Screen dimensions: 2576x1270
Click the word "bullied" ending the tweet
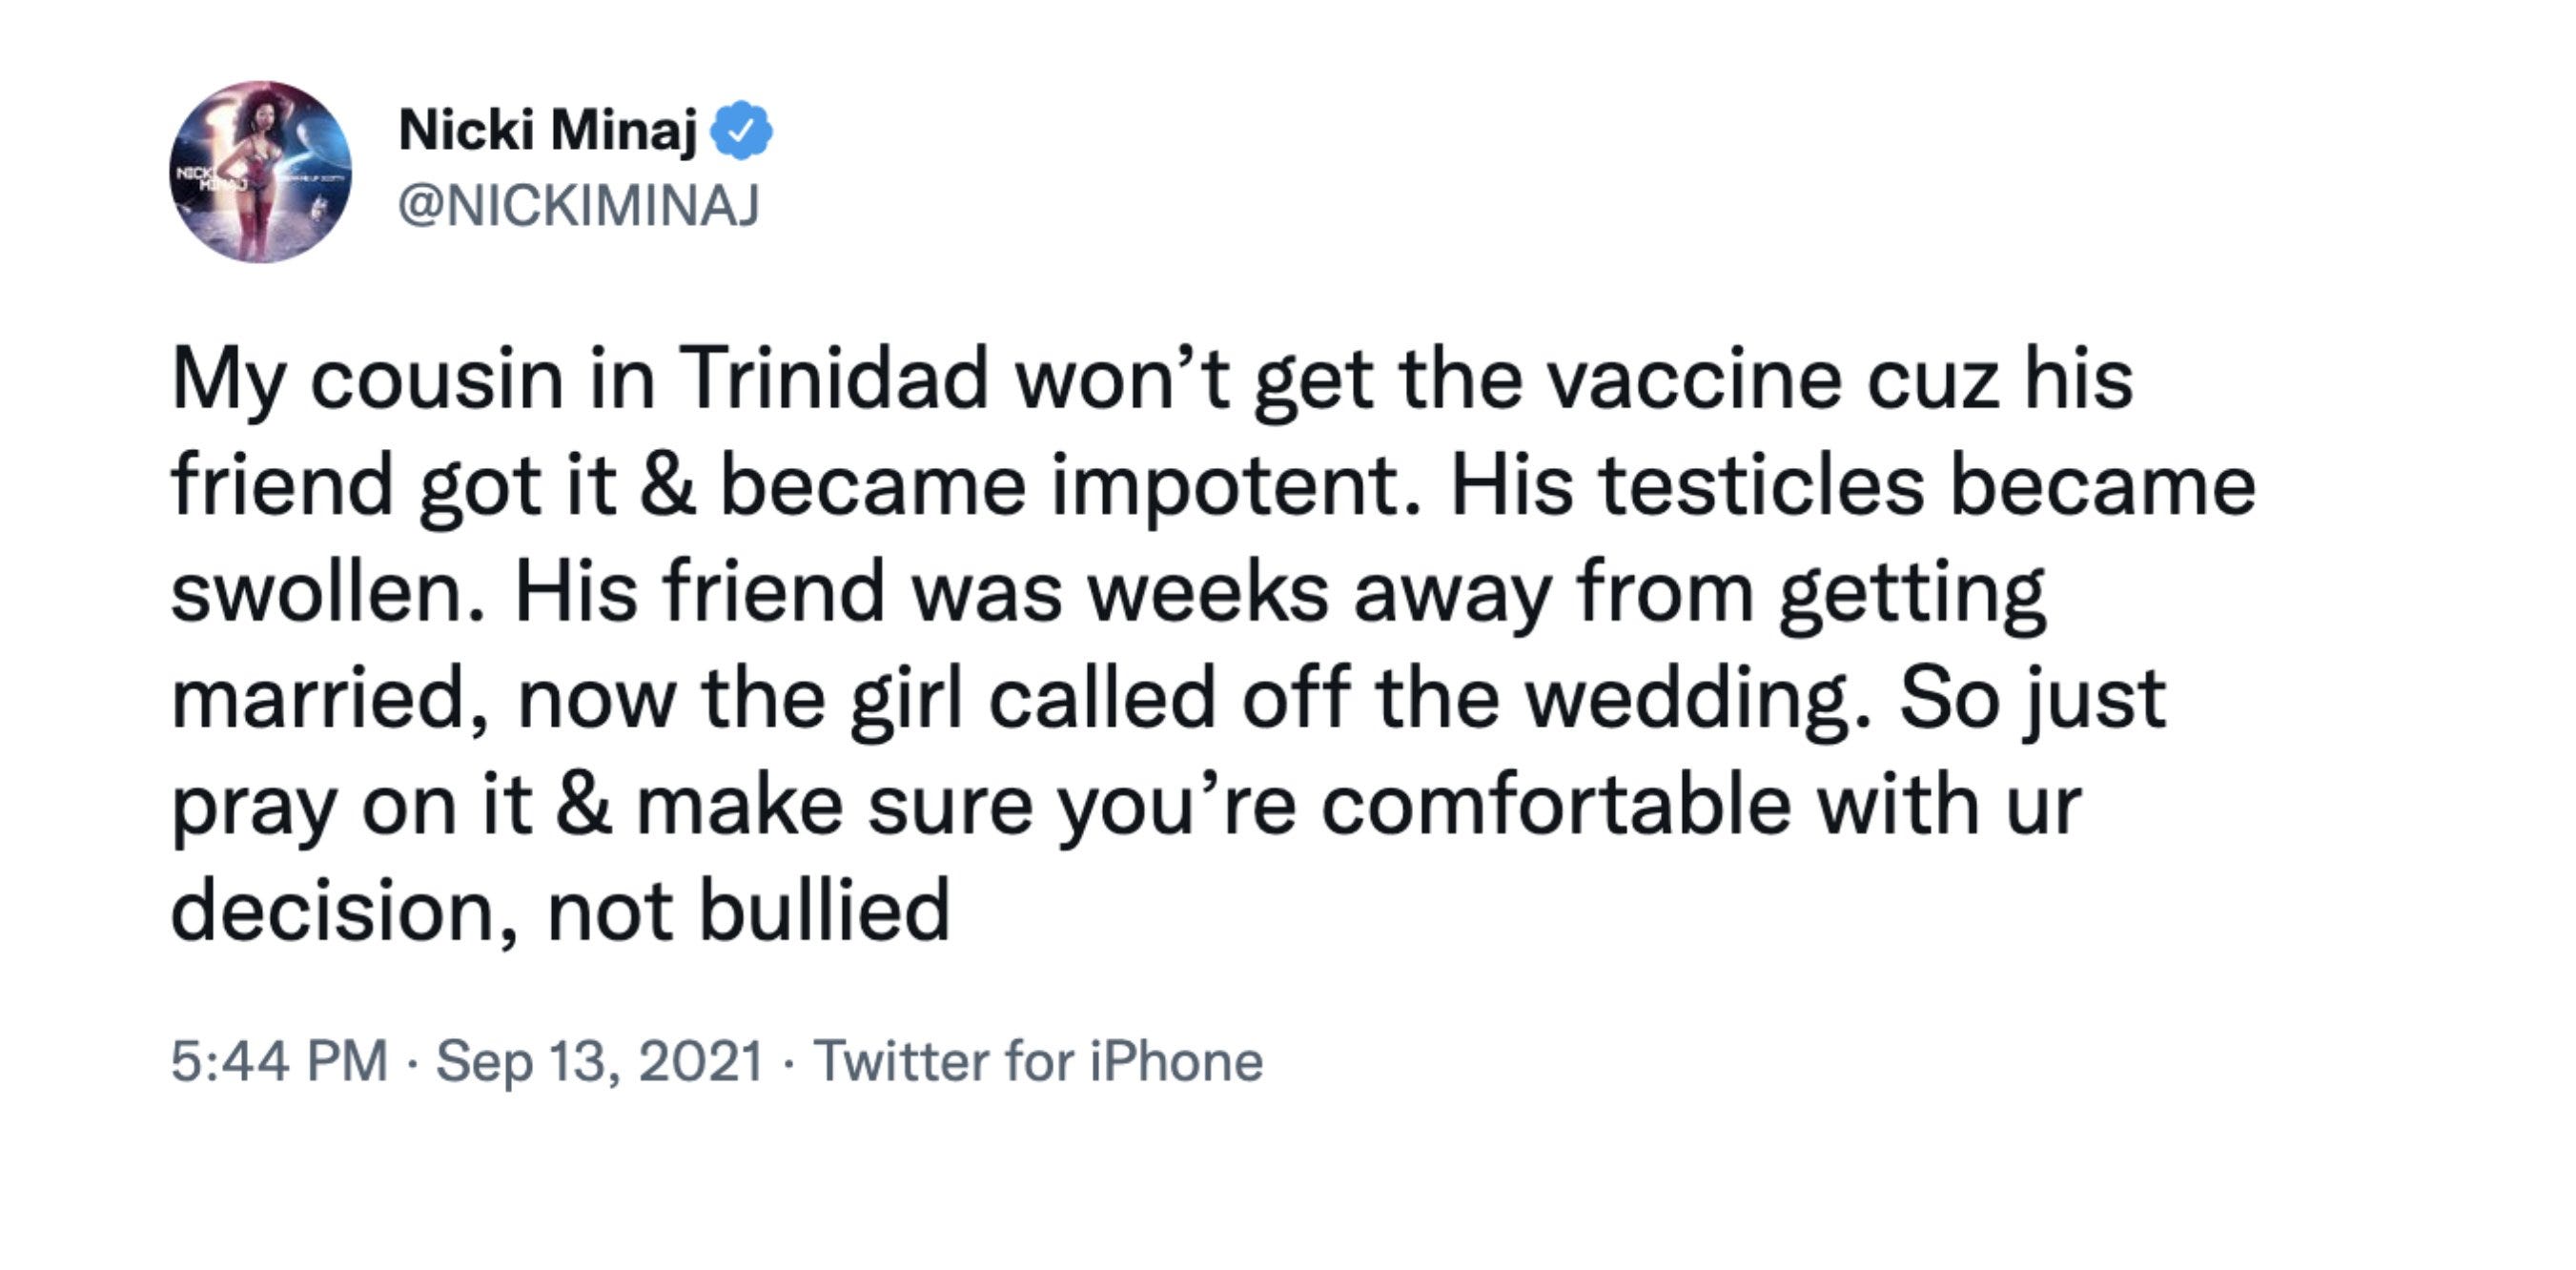click(824, 910)
